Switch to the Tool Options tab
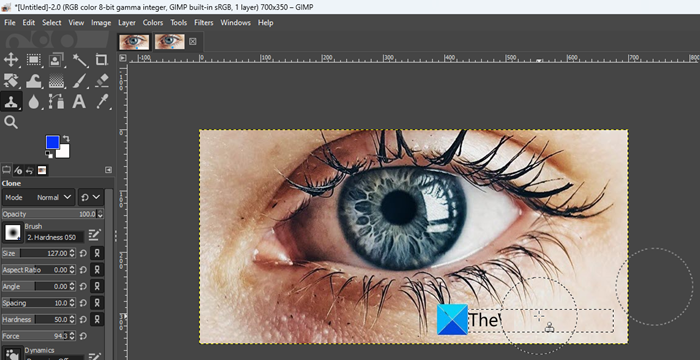The image size is (700, 360). 7,170
